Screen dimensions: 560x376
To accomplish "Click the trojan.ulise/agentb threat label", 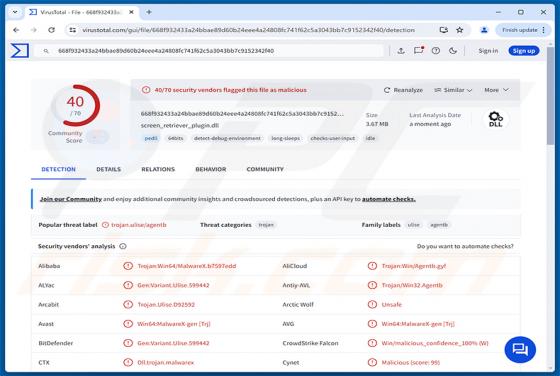I will [139, 225].
